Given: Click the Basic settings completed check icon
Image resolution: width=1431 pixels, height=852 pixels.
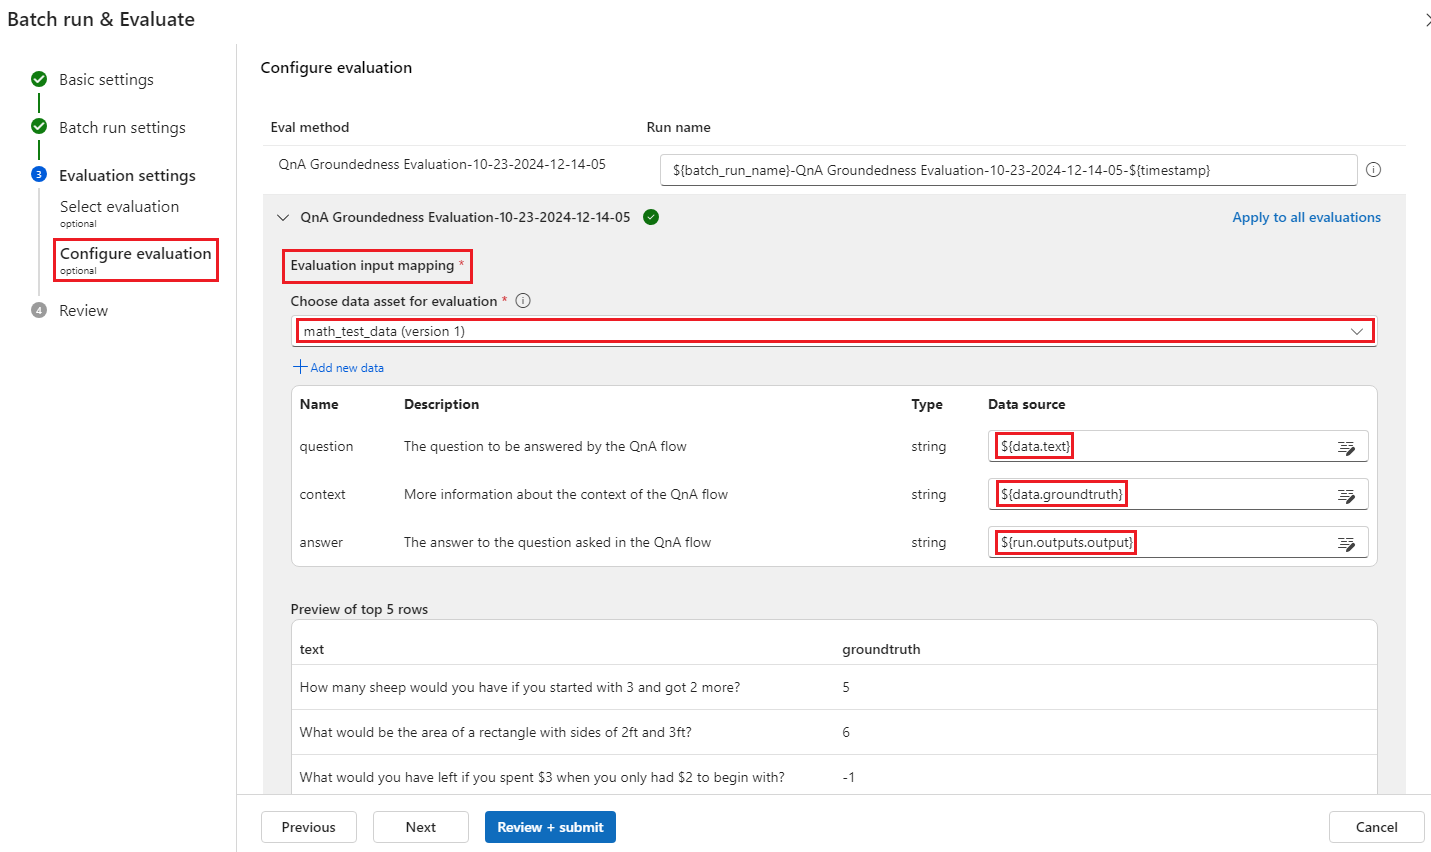Looking at the screenshot, I should tap(39, 79).
